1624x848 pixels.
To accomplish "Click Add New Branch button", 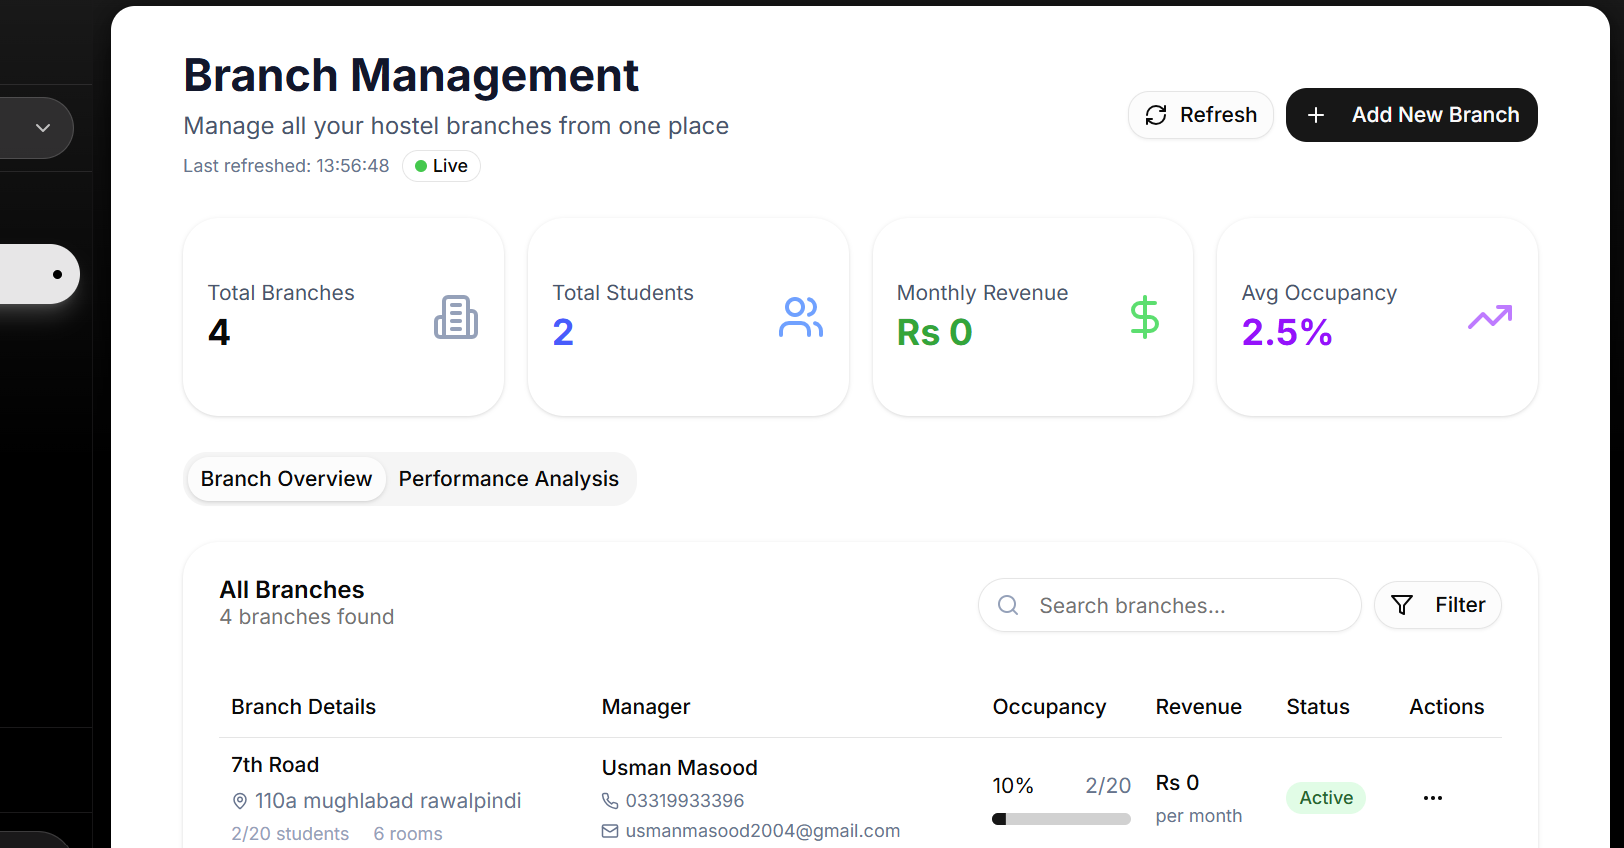I will click(x=1411, y=115).
